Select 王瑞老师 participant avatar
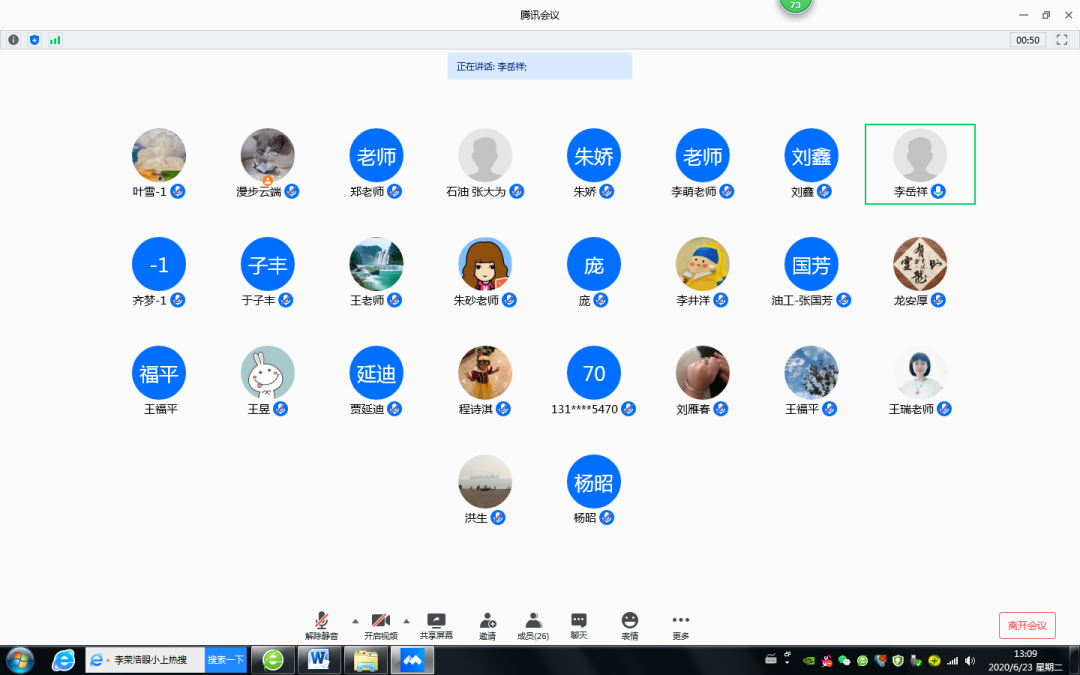Viewport: 1080px width, 675px height. pos(920,373)
